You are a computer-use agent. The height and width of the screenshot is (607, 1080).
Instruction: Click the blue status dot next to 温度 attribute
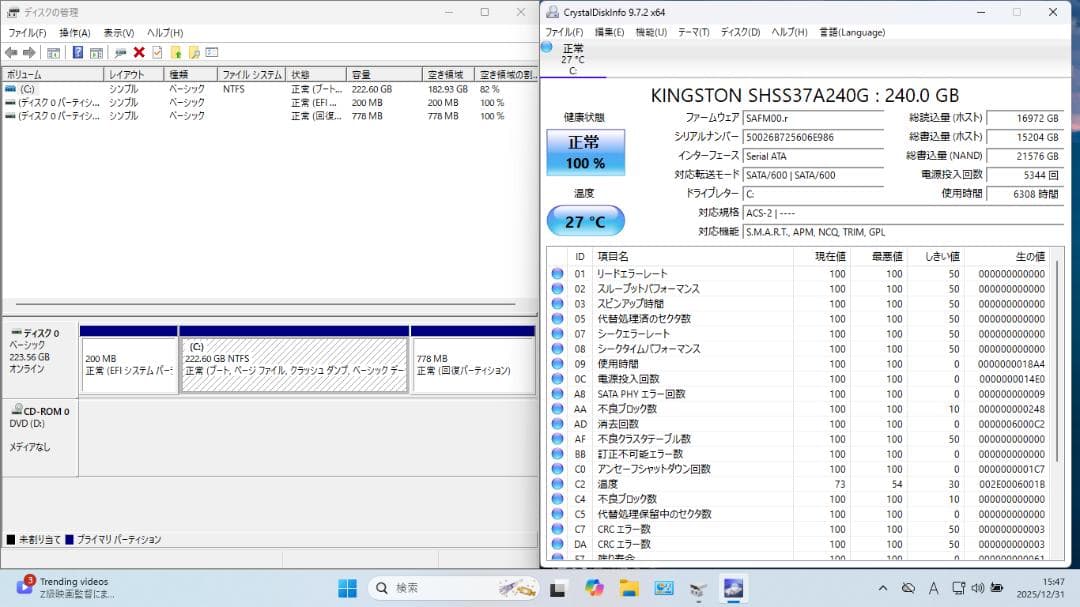tap(558, 483)
